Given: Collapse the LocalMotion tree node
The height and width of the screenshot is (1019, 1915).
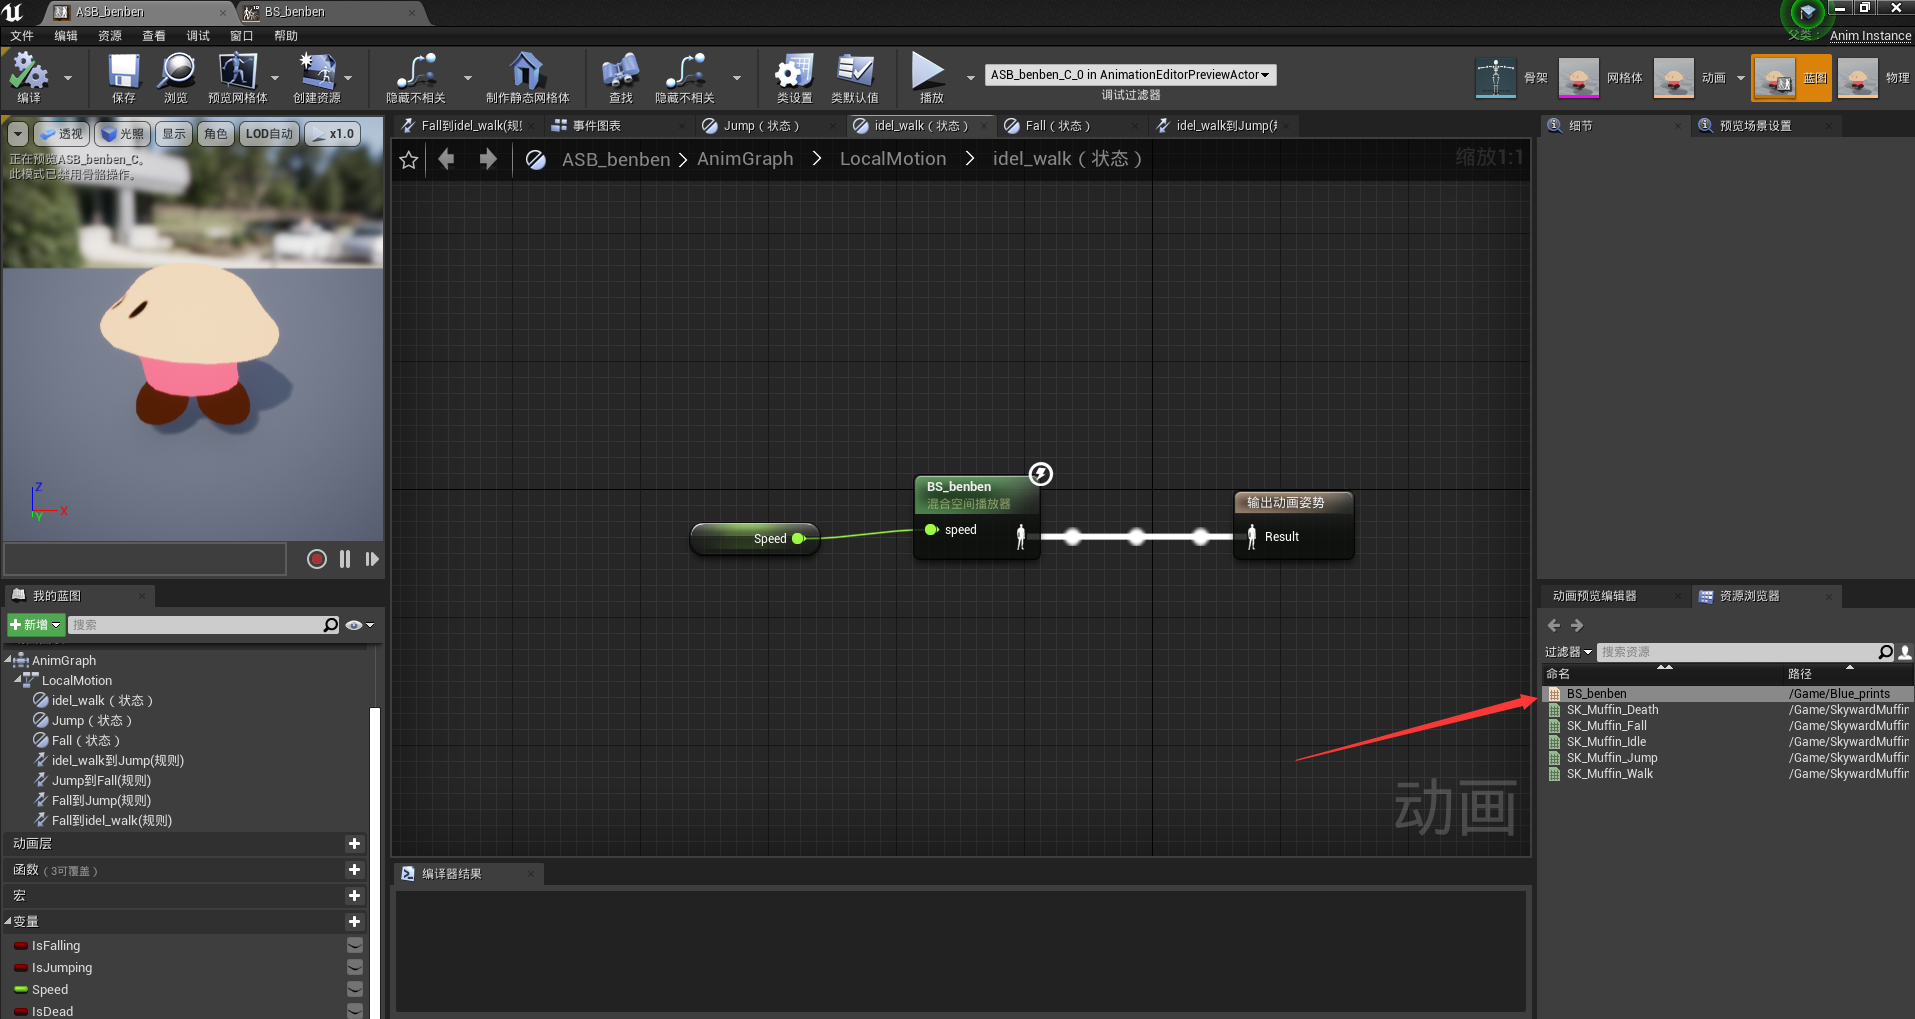Looking at the screenshot, I should point(18,680).
